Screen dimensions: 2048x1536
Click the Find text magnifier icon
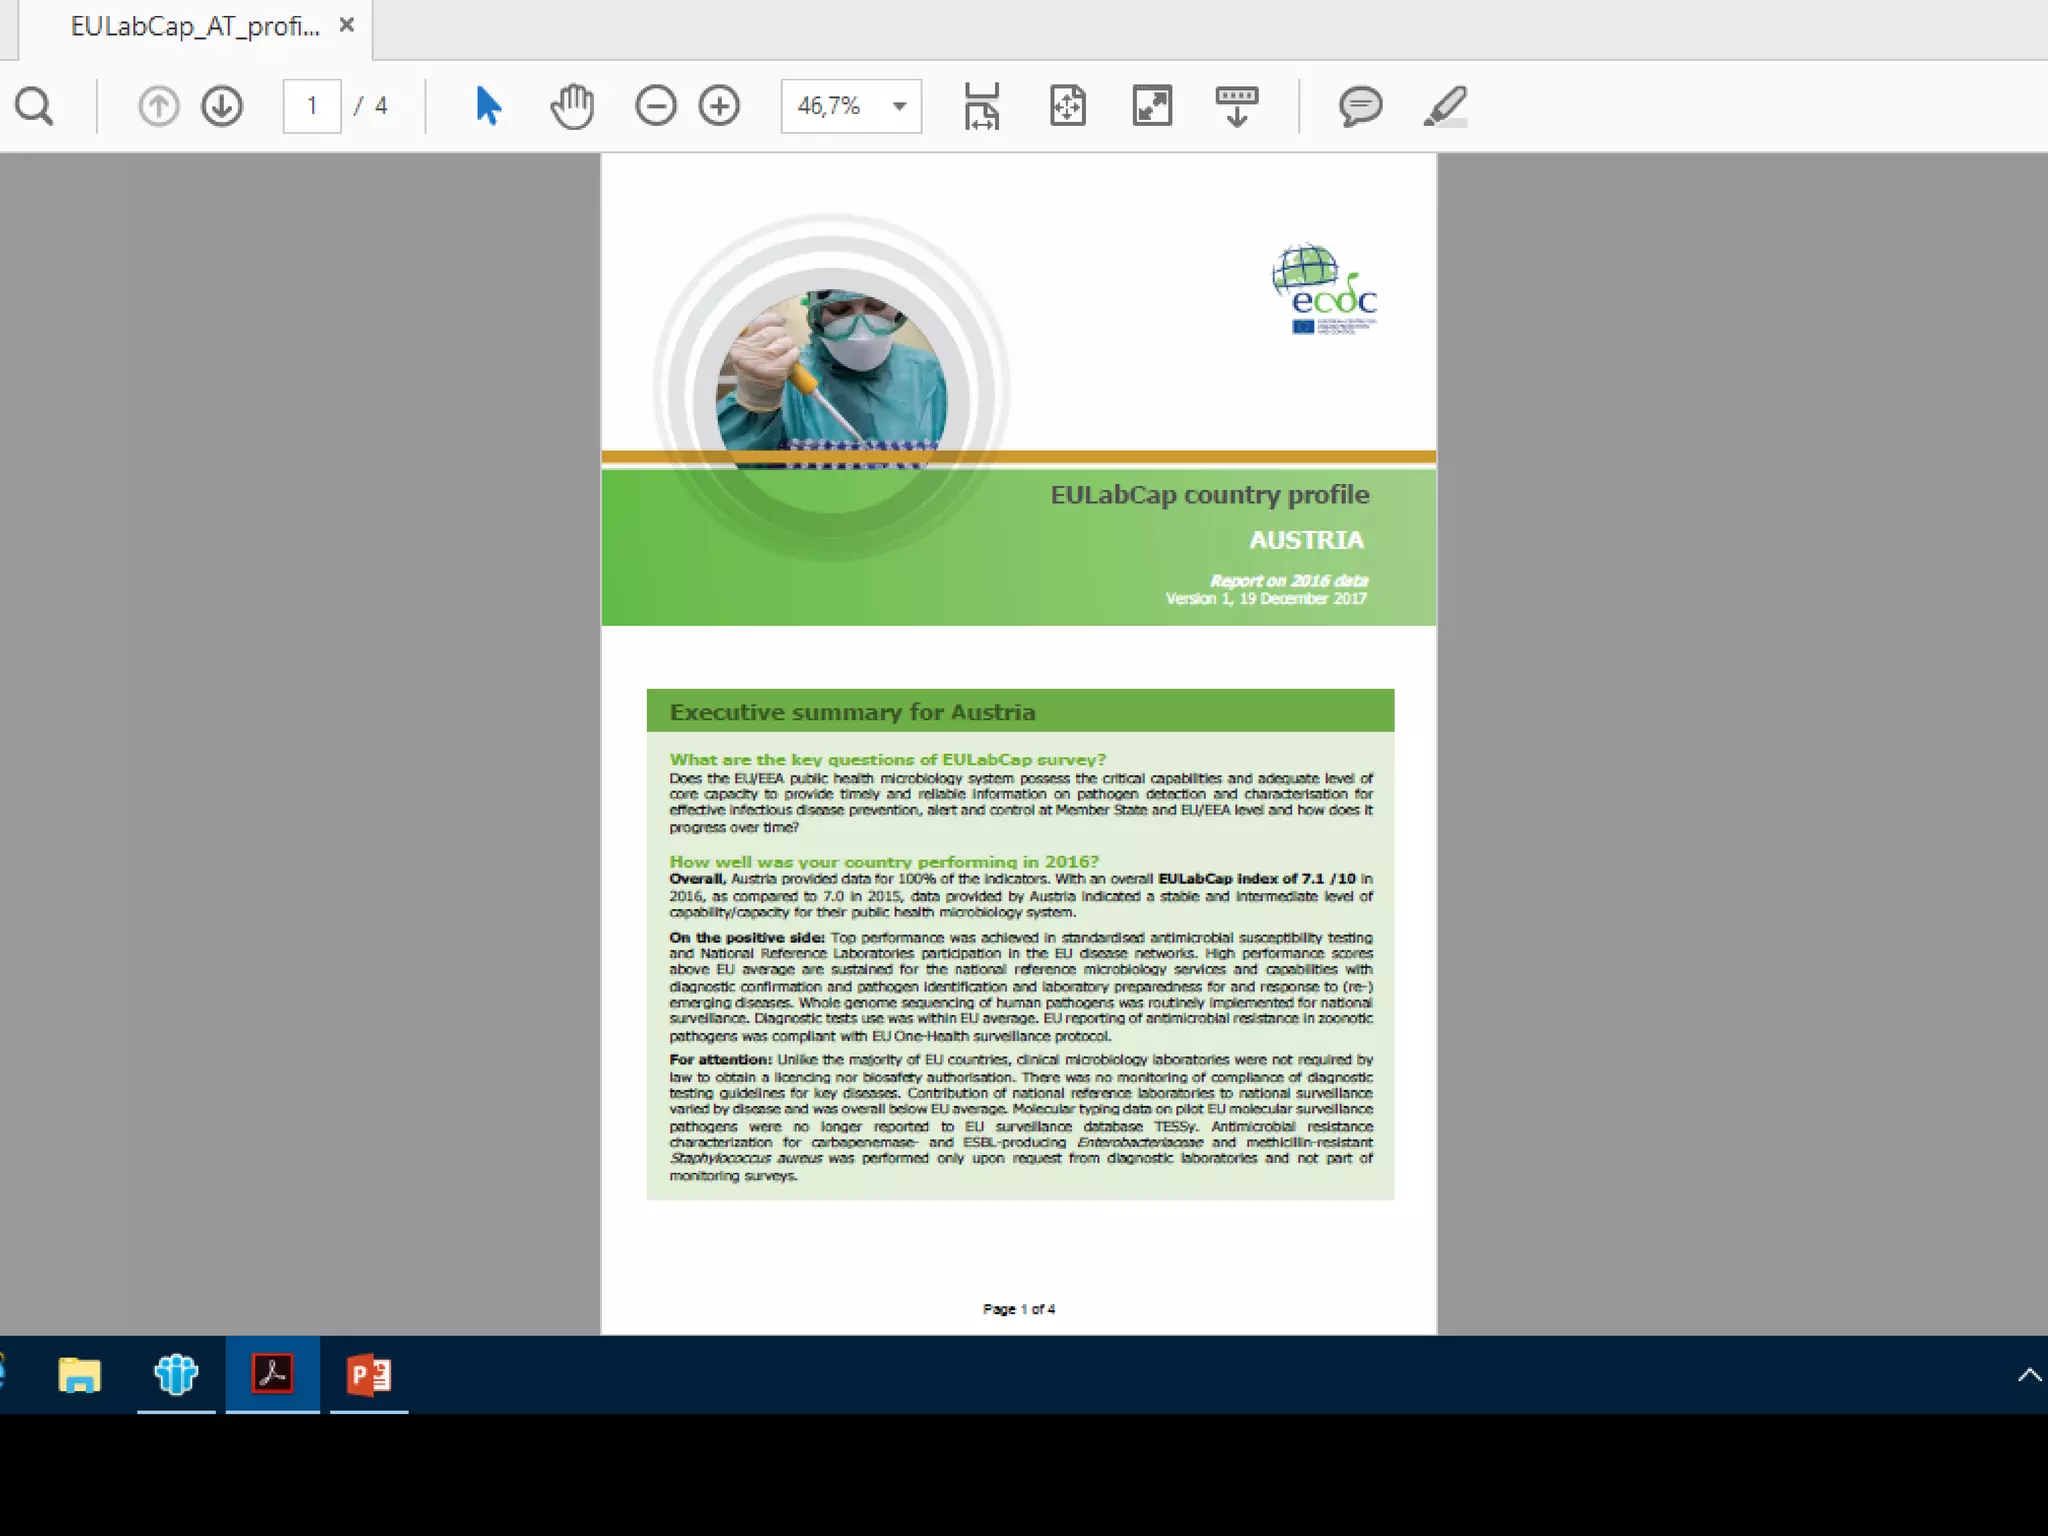[34, 106]
